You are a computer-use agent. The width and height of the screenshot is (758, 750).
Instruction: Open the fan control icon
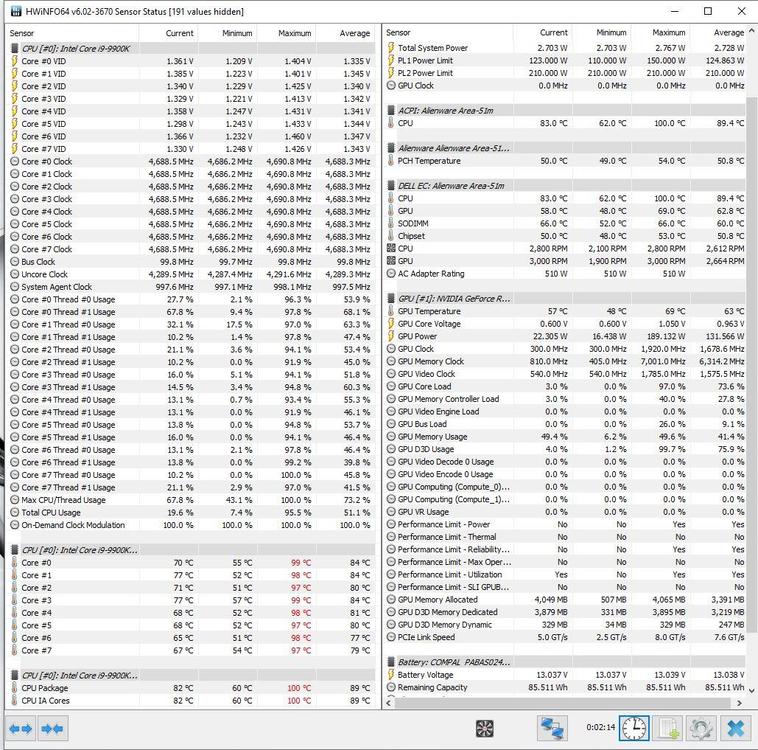click(485, 729)
